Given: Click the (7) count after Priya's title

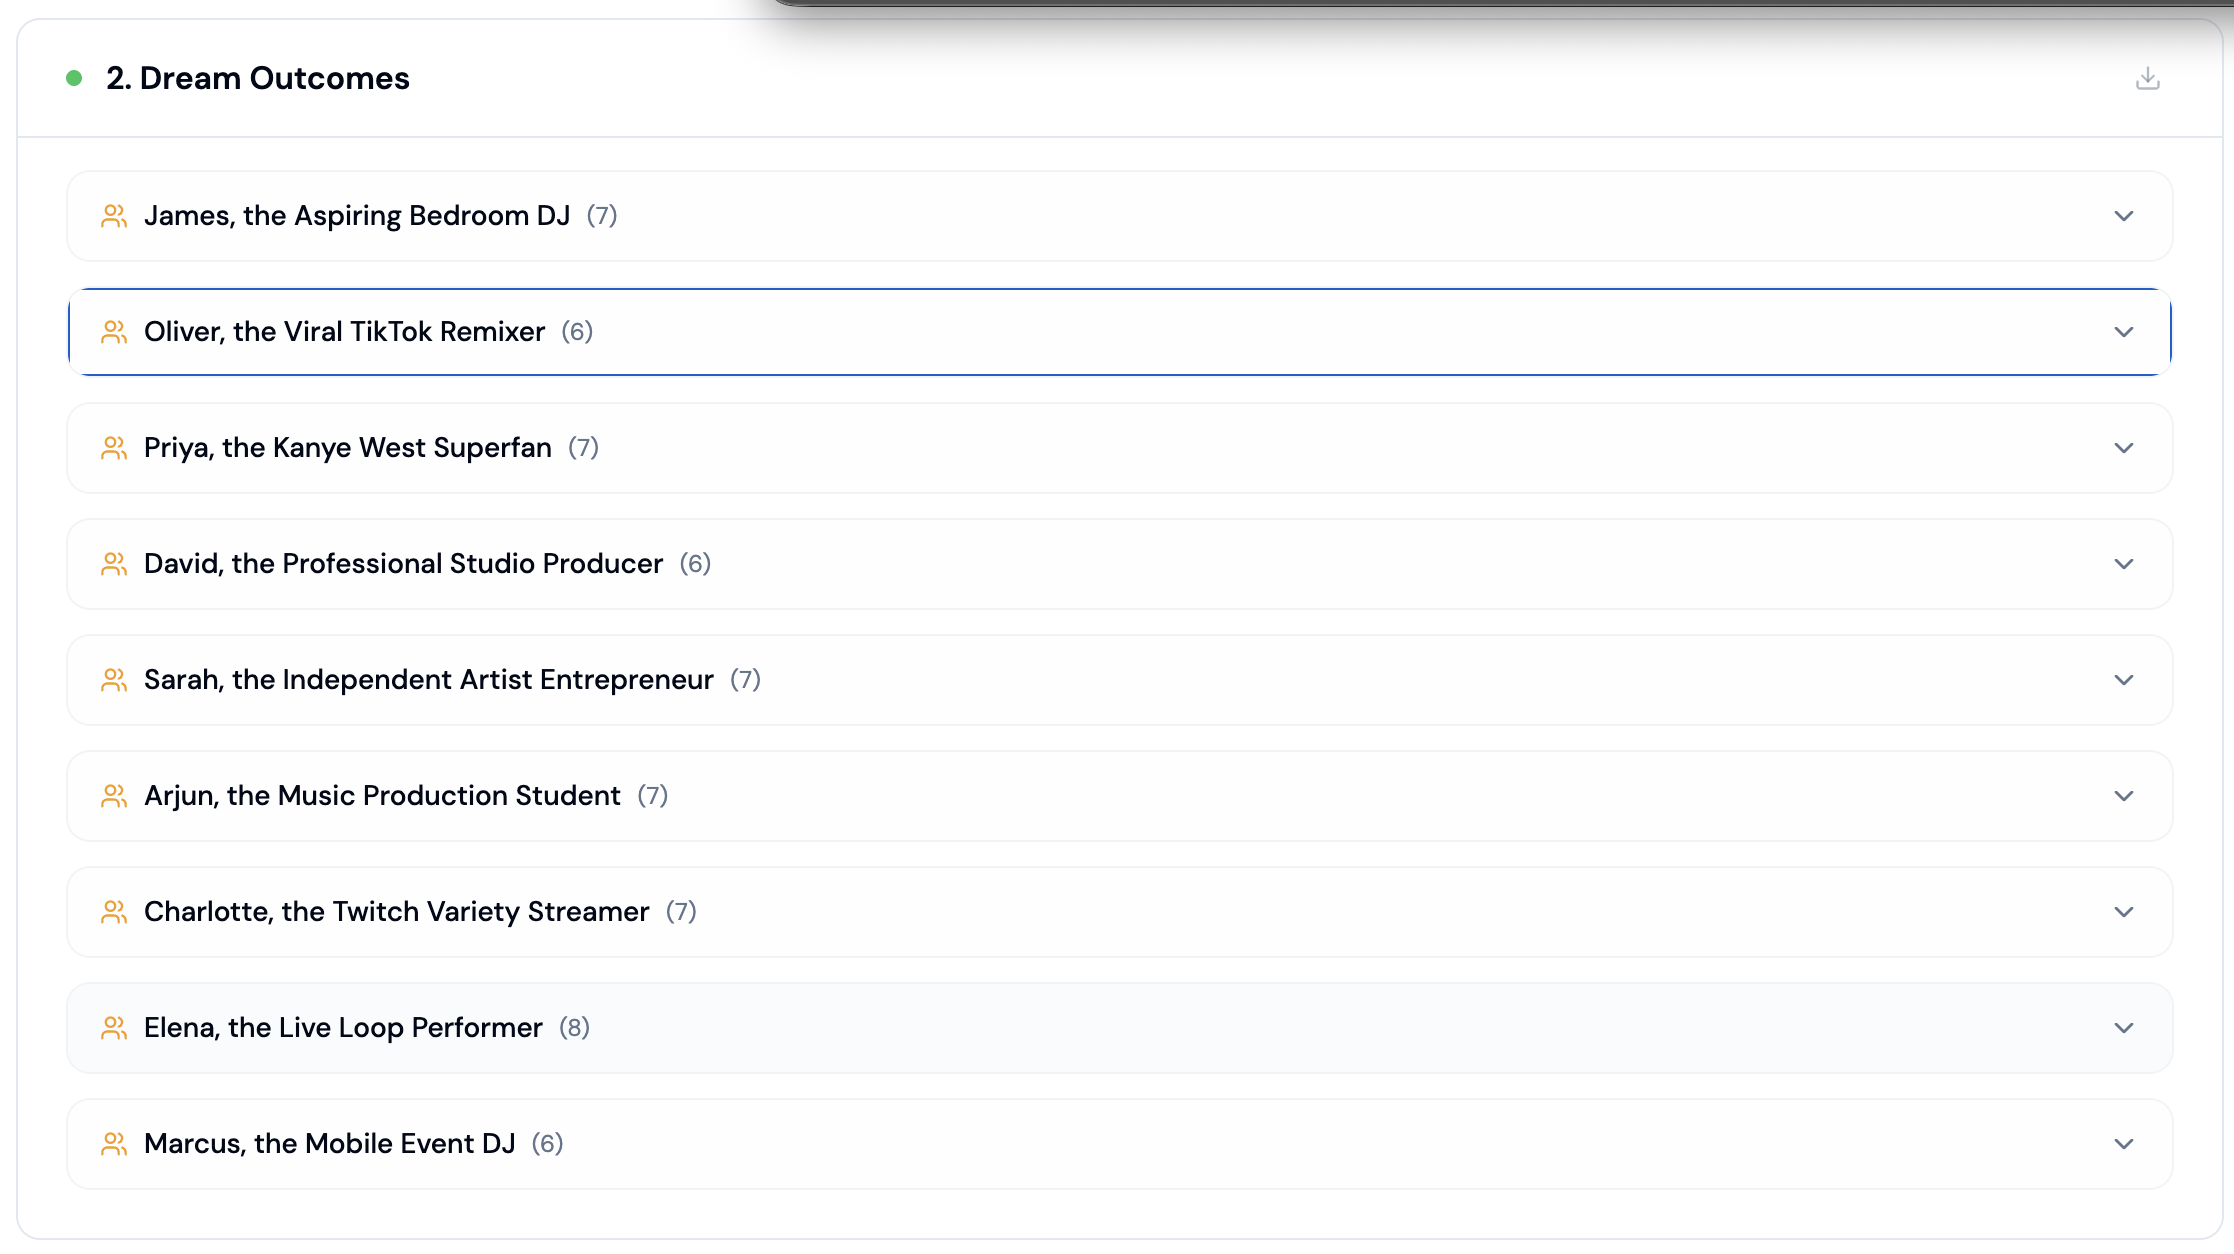Looking at the screenshot, I should coord(584,448).
